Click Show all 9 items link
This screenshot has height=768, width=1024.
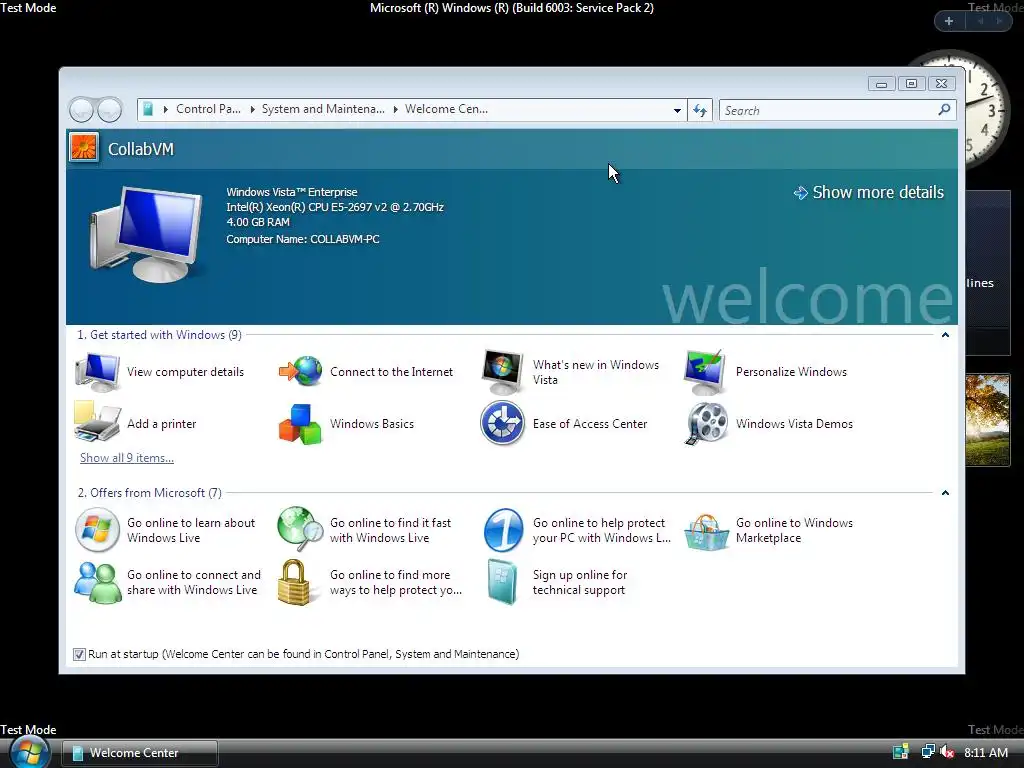pos(127,458)
